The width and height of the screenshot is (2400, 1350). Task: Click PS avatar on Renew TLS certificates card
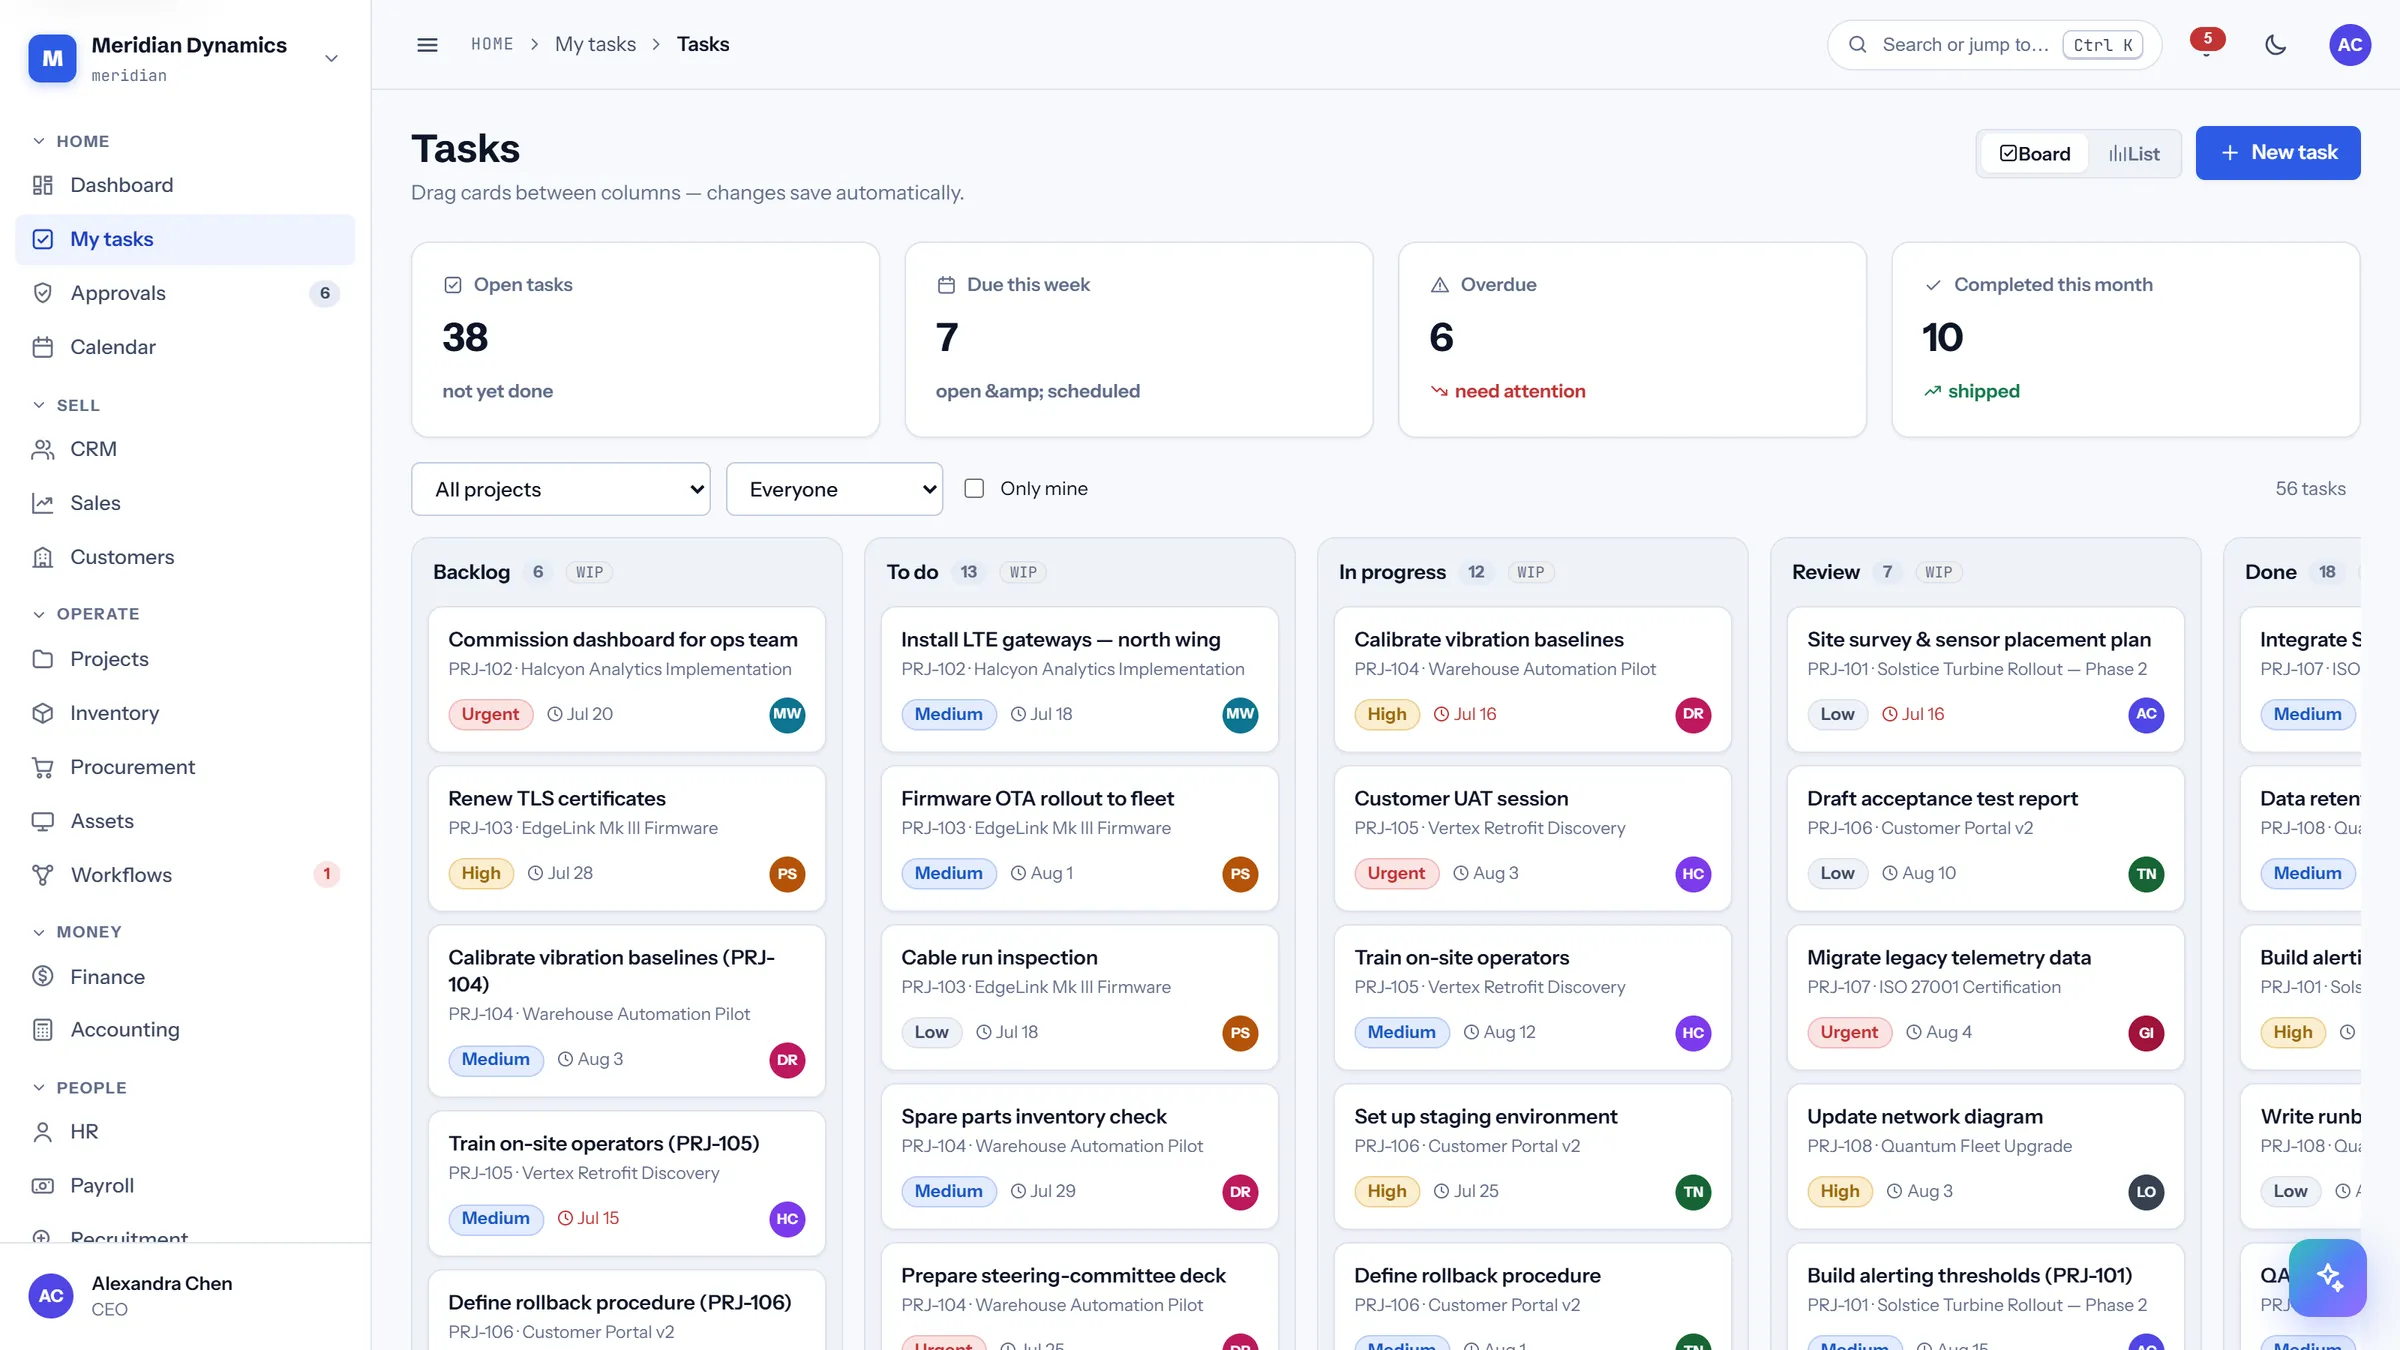pyautogui.click(x=787, y=874)
